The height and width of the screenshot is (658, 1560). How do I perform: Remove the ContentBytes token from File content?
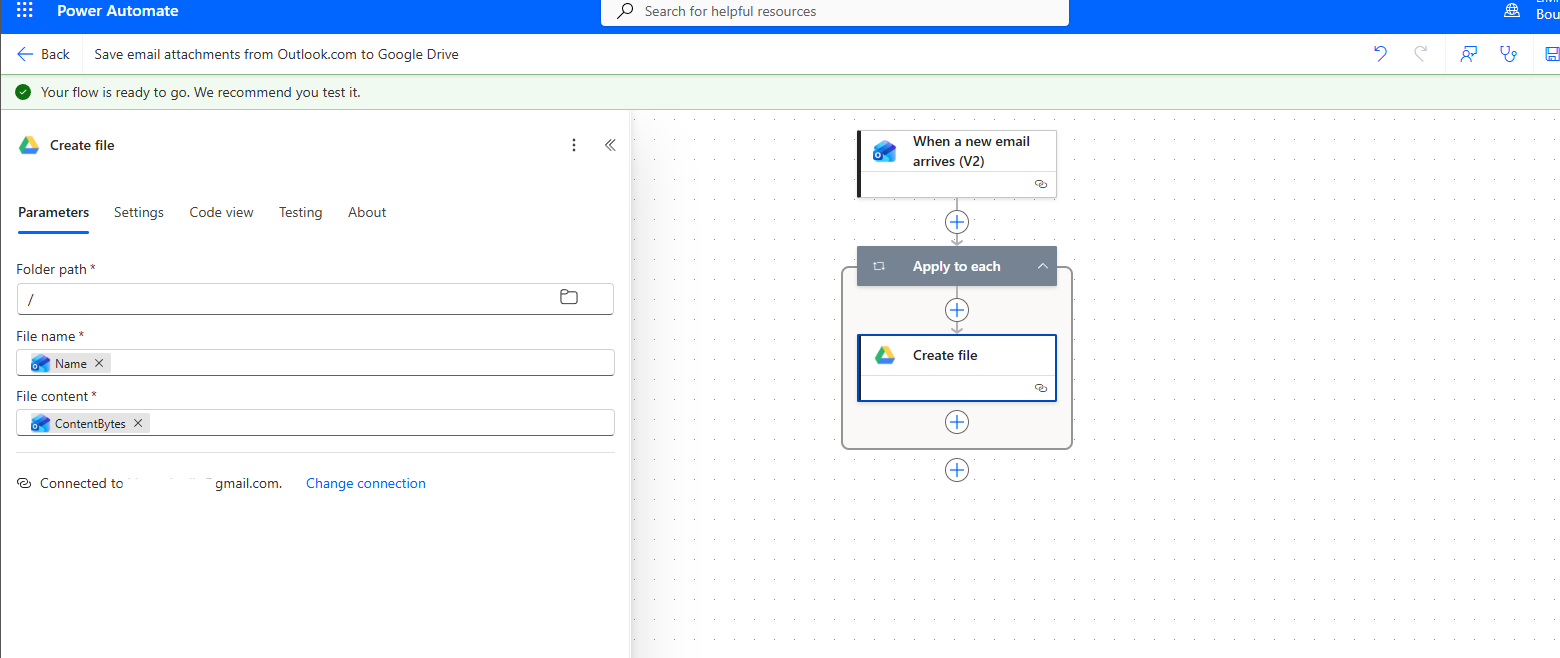138,423
